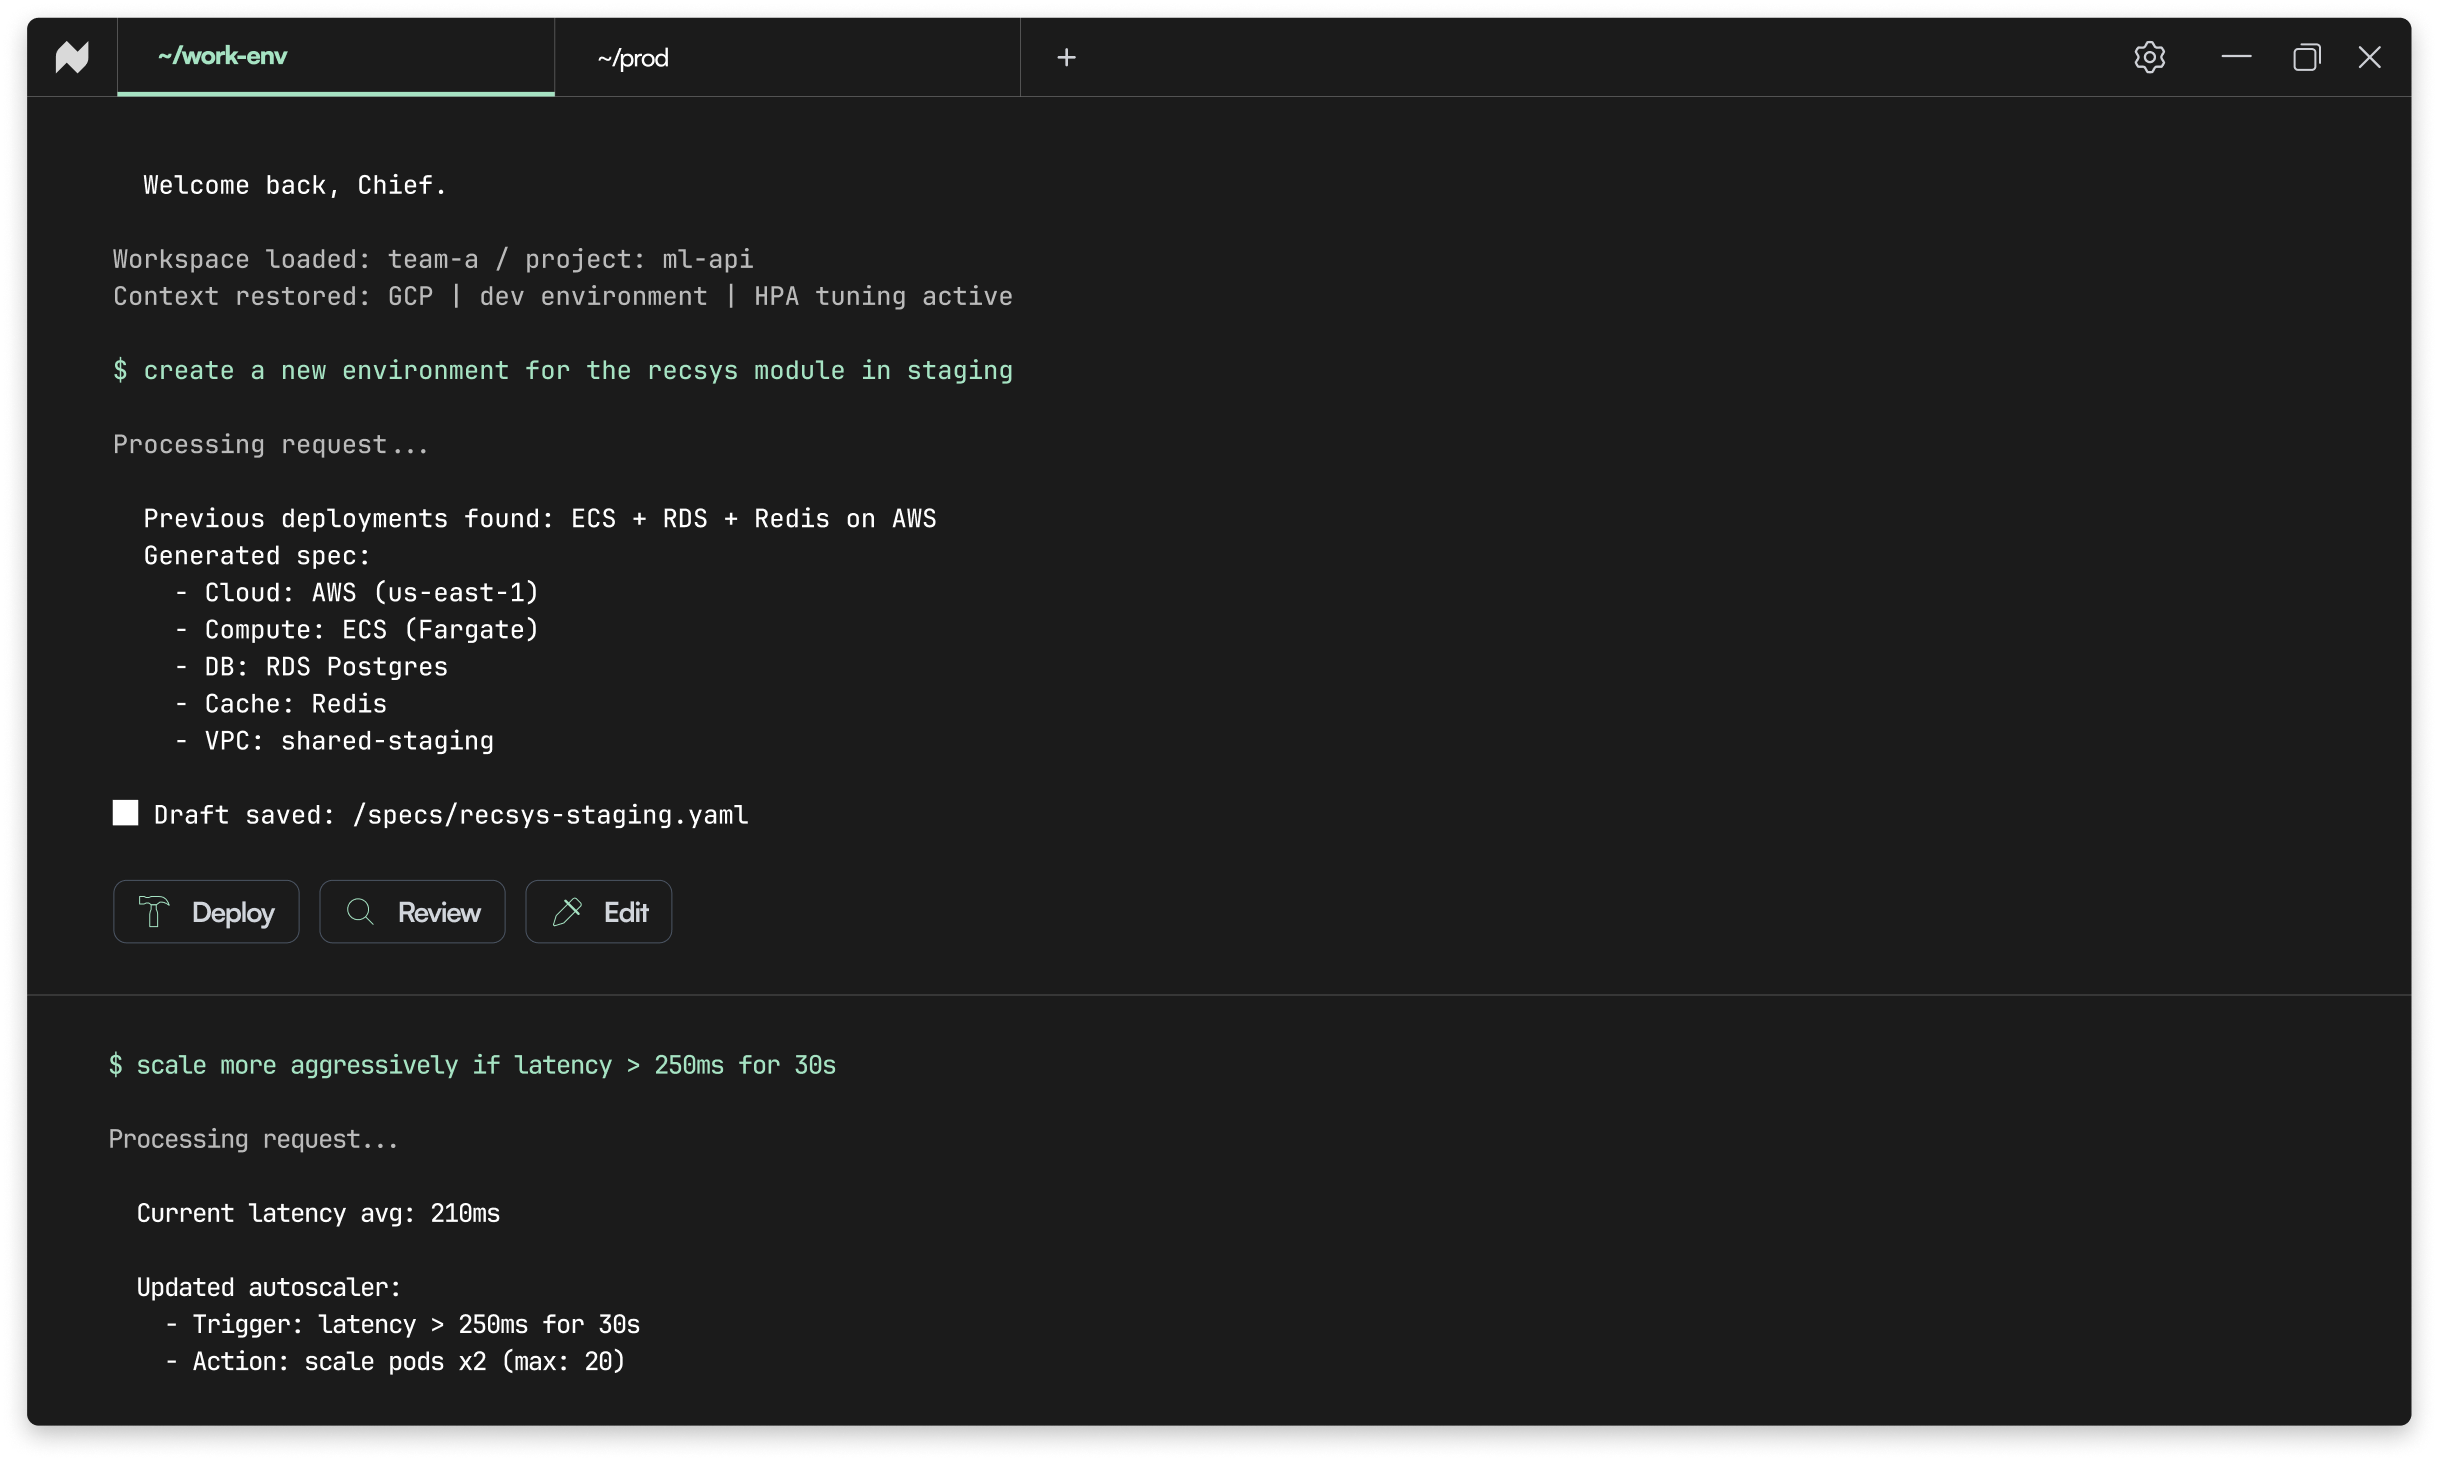
Task: Click the Deploy button
Action: (x=206, y=911)
